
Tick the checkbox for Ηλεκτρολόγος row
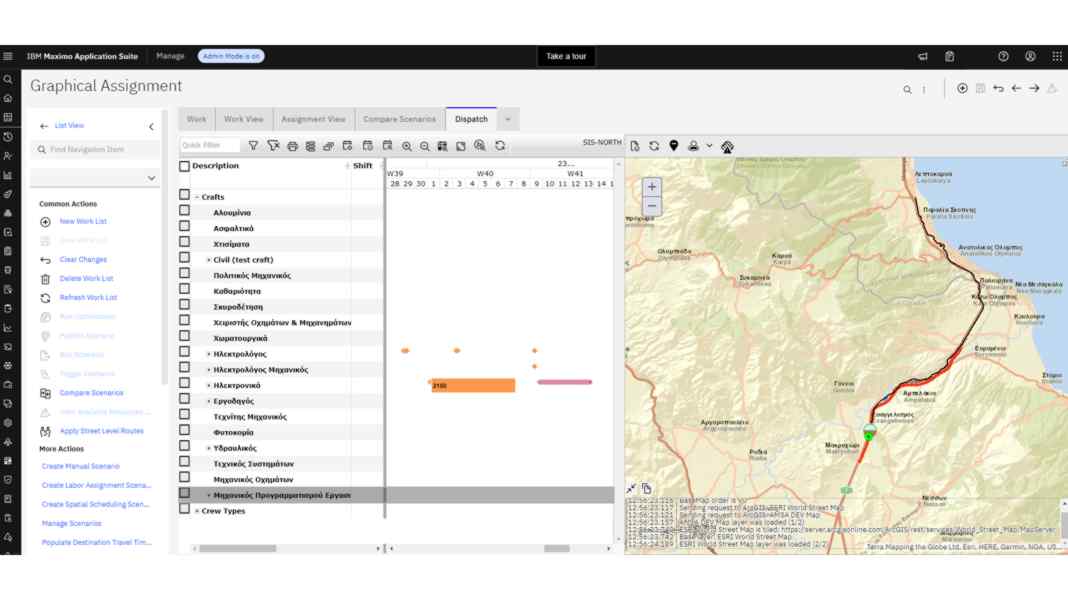pos(185,353)
